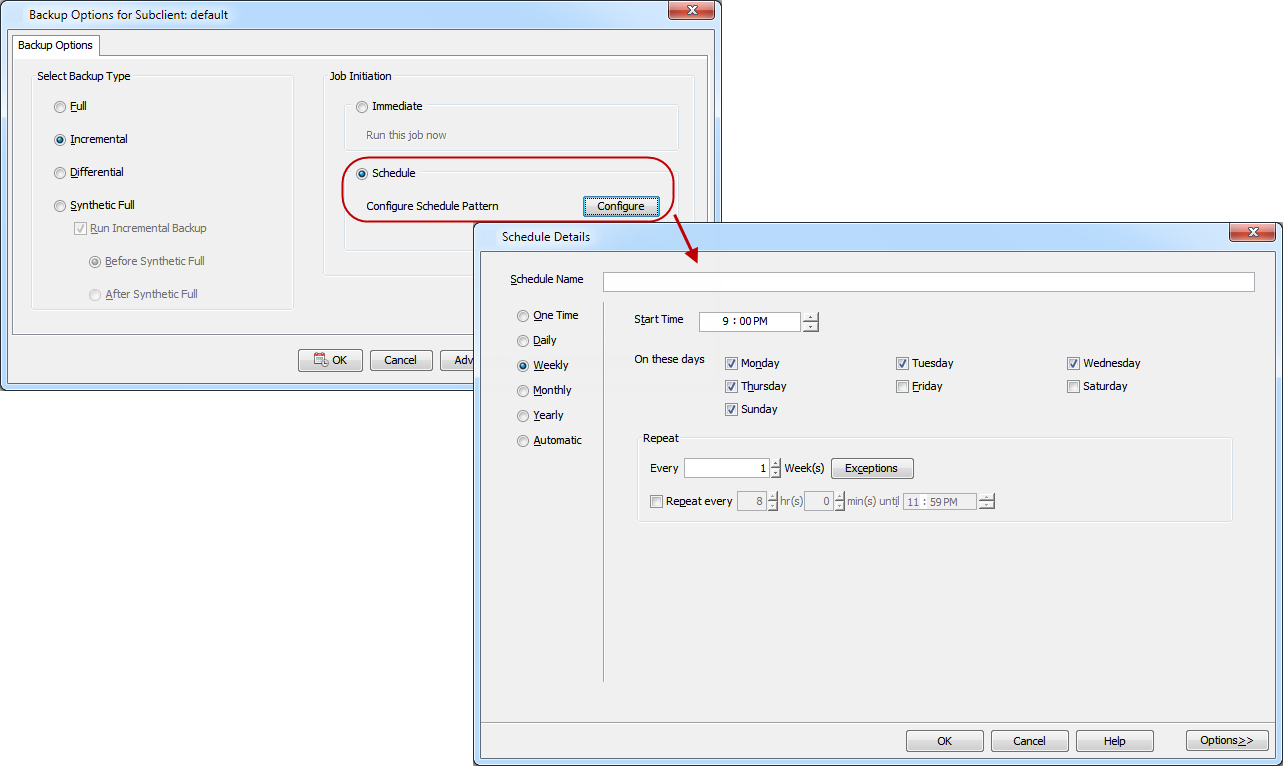Pick the Immediate job initiation option
This screenshot has width=1283, height=766.
coord(362,107)
